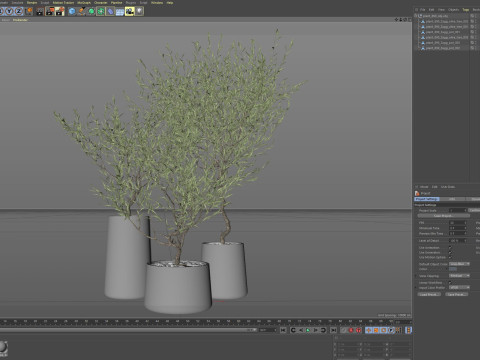This screenshot has width=480, height=360.
Task: Select the first child plant object
Action: (447, 21)
